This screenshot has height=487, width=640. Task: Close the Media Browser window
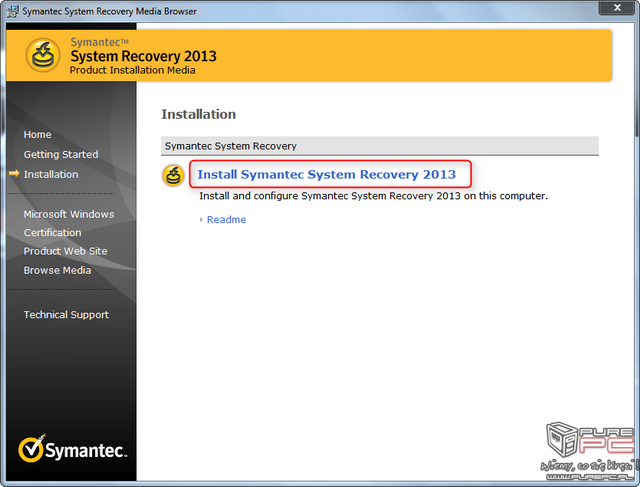click(617, 7)
